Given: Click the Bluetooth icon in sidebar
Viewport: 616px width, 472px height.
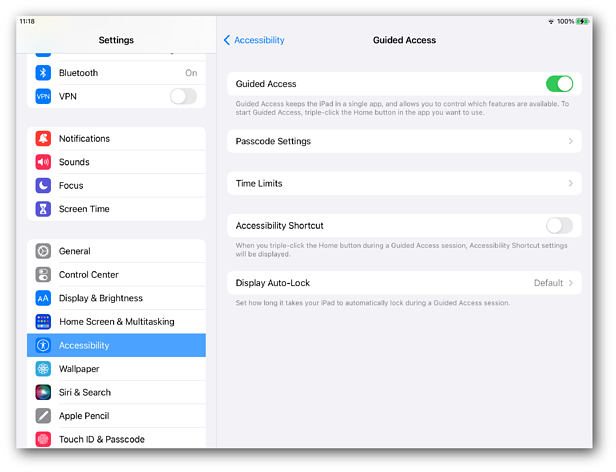Looking at the screenshot, I should 43,73.
